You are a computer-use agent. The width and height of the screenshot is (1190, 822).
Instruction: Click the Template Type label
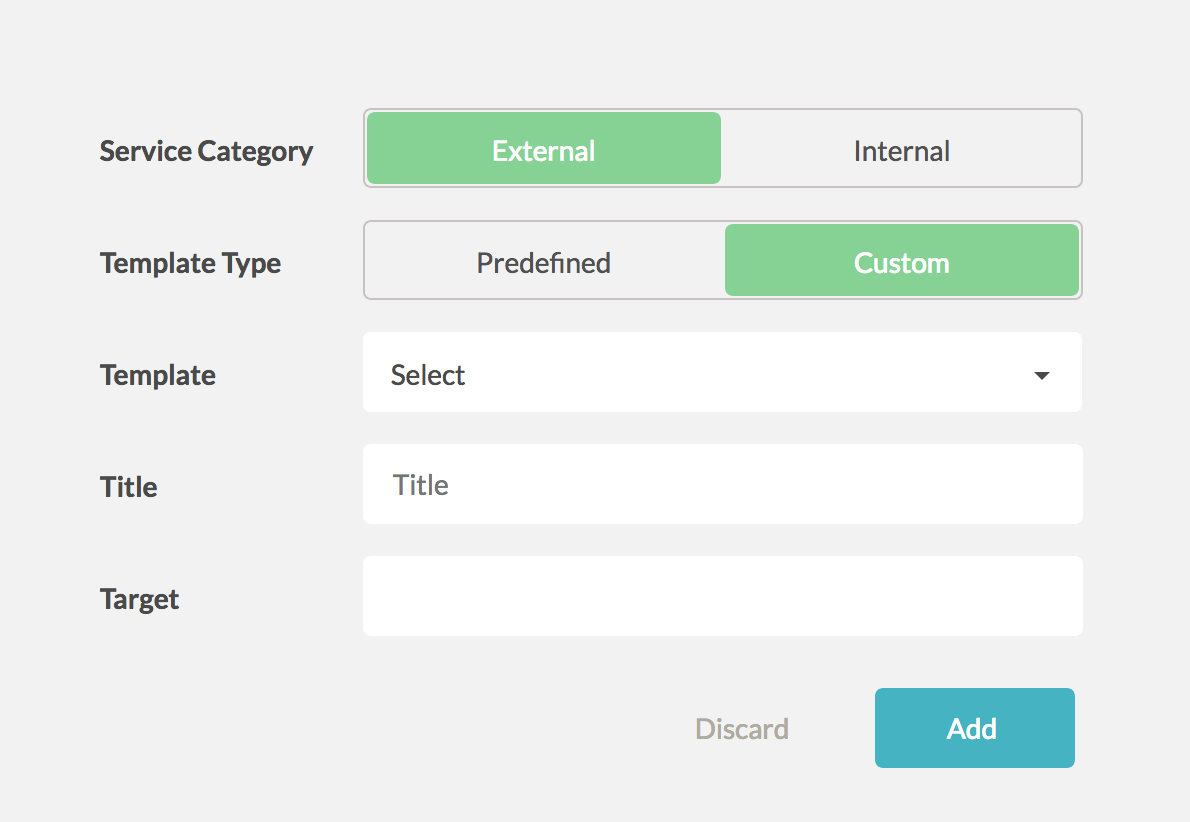[x=190, y=263]
